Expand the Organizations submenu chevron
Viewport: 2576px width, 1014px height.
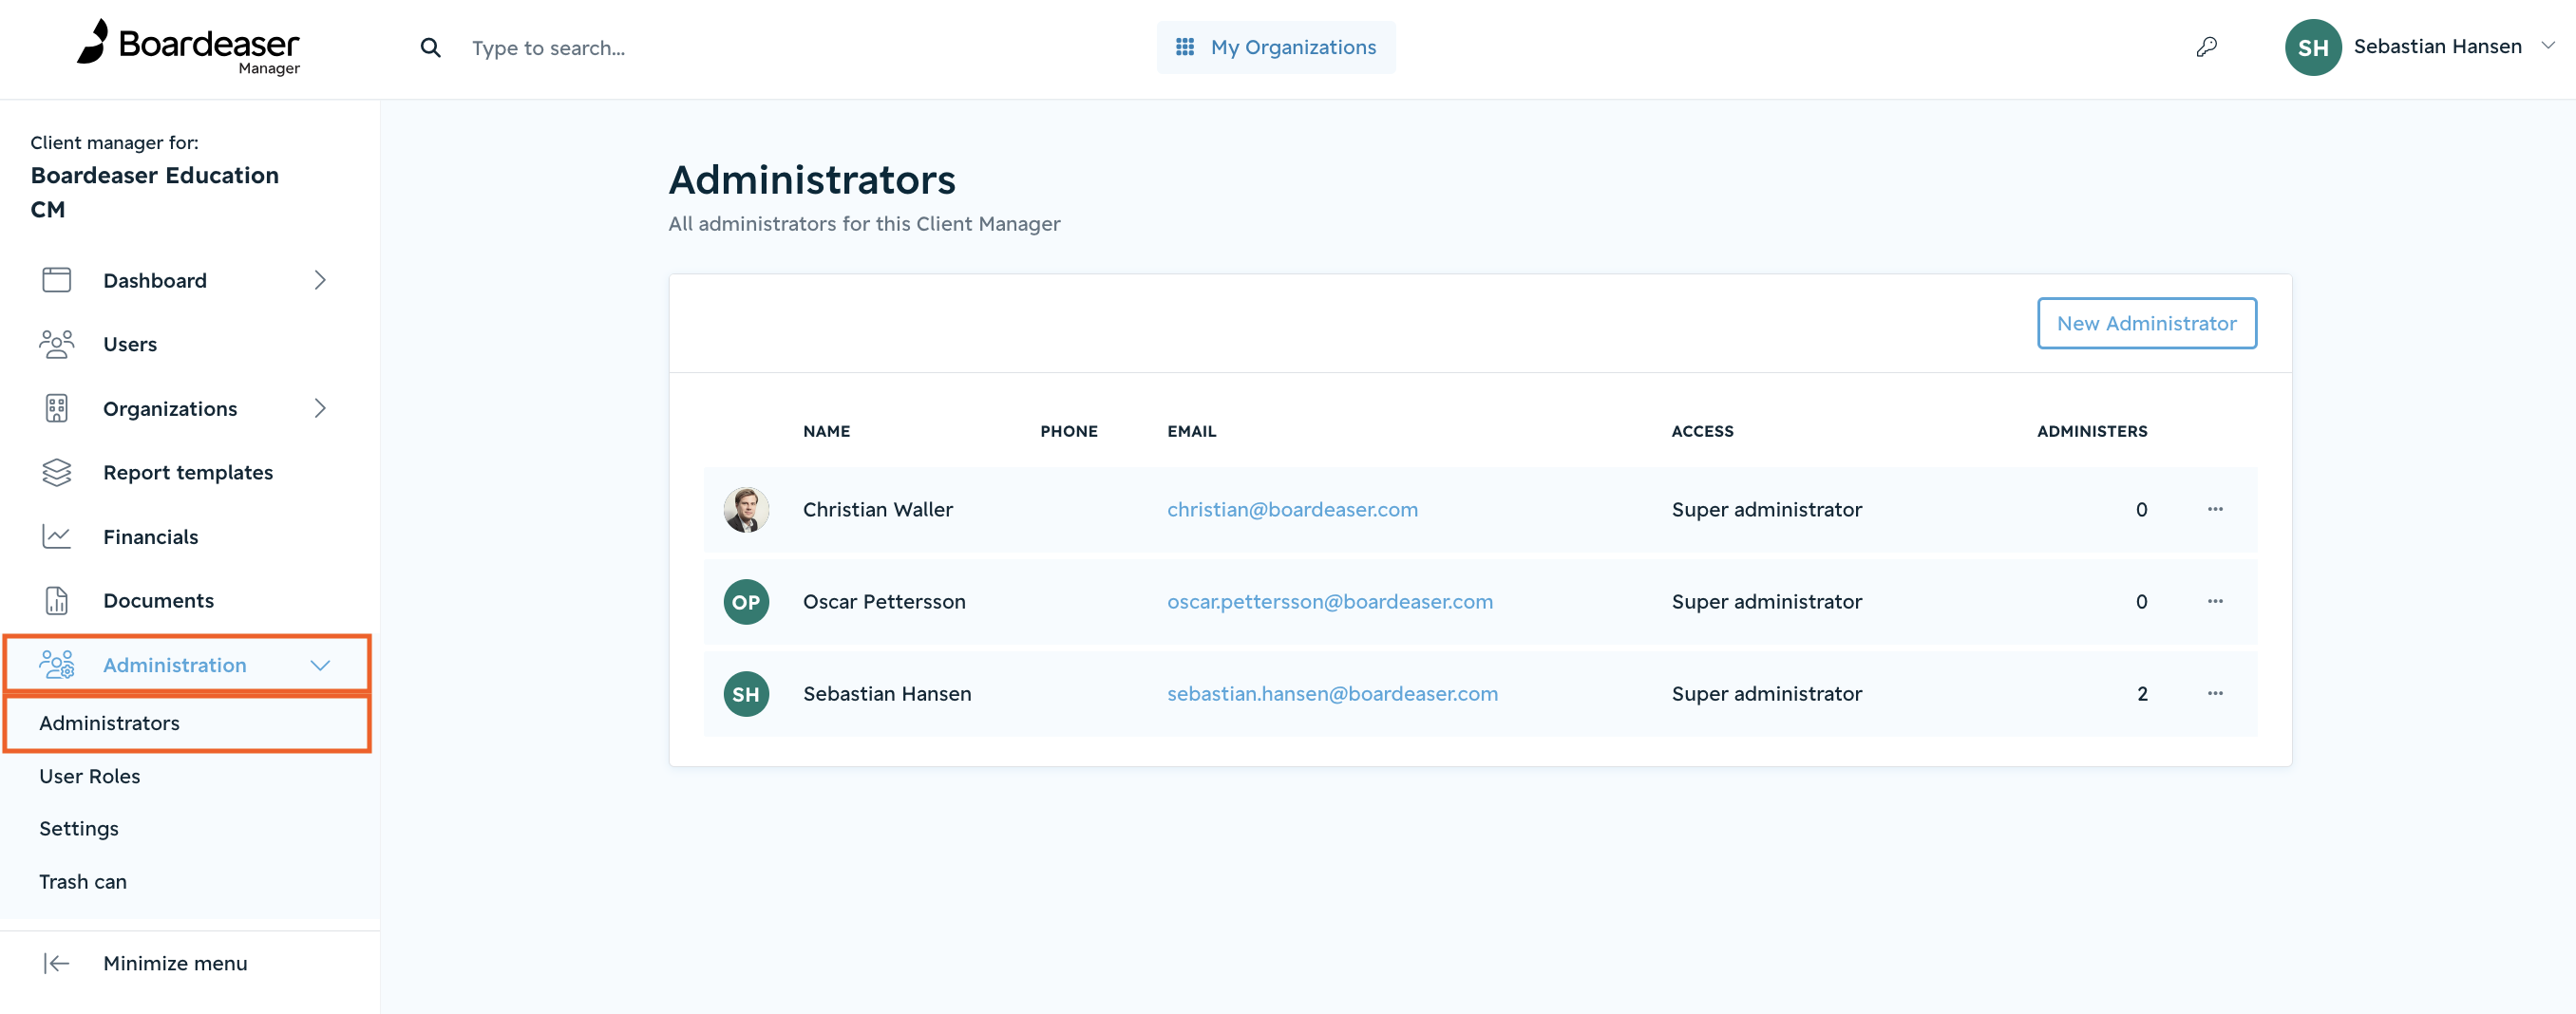click(320, 408)
